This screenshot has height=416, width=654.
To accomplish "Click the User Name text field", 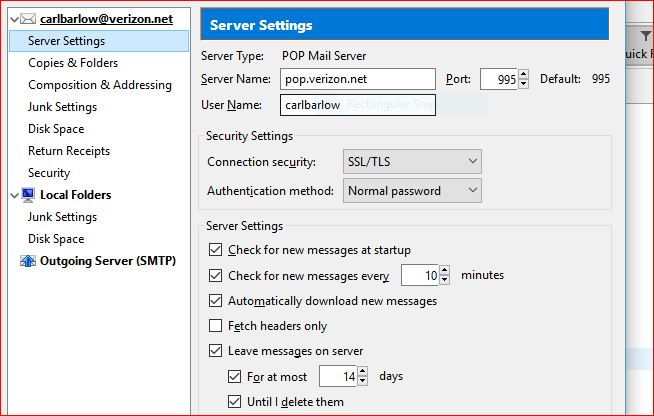I will (358, 105).
